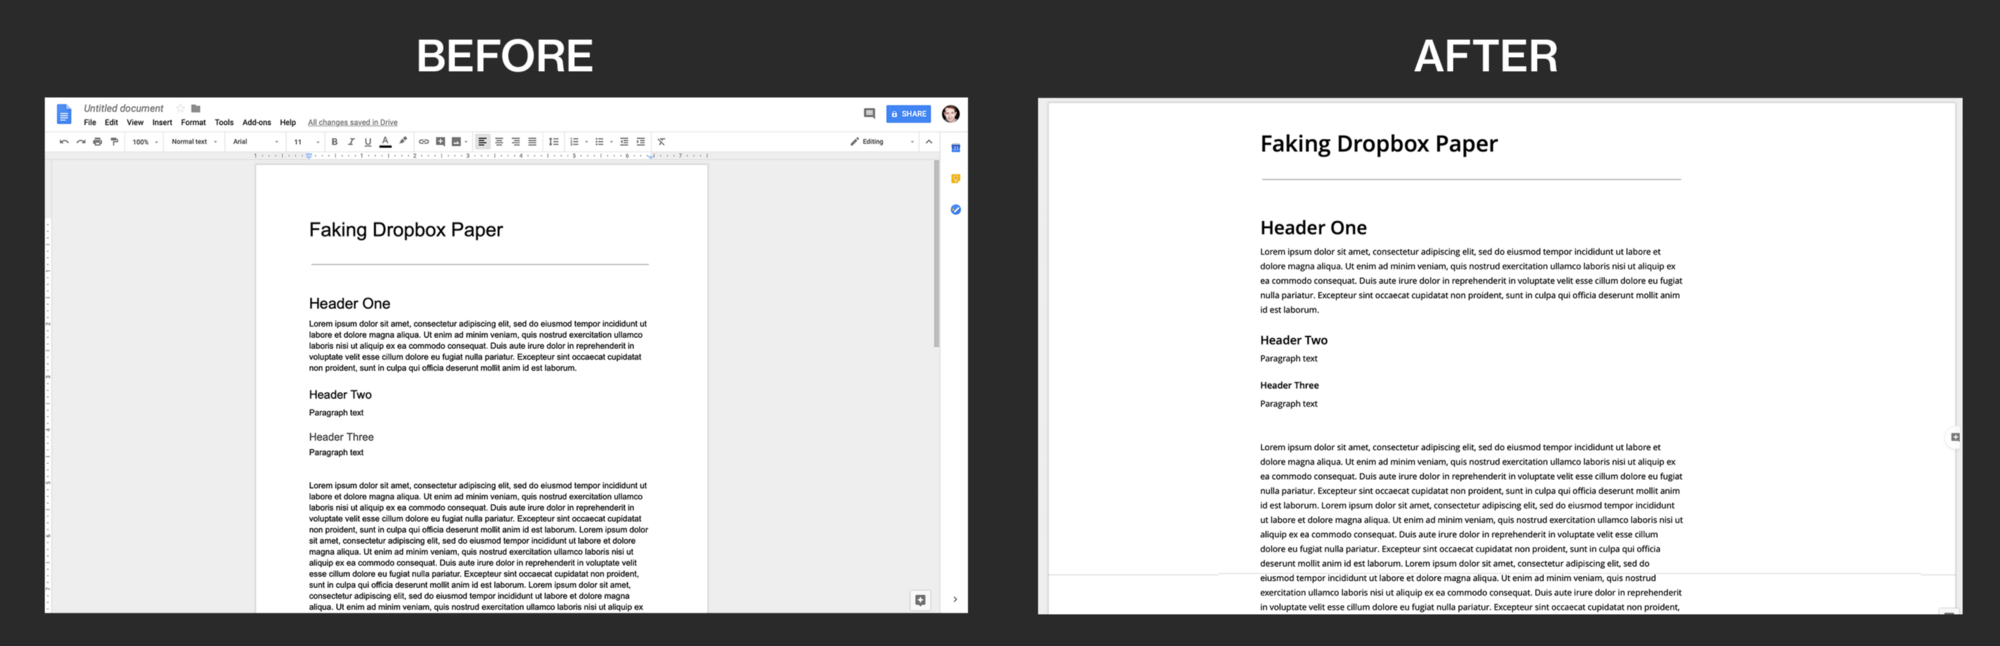Open the 100% zoom dropdown
The image size is (2000, 646).
point(145,142)
